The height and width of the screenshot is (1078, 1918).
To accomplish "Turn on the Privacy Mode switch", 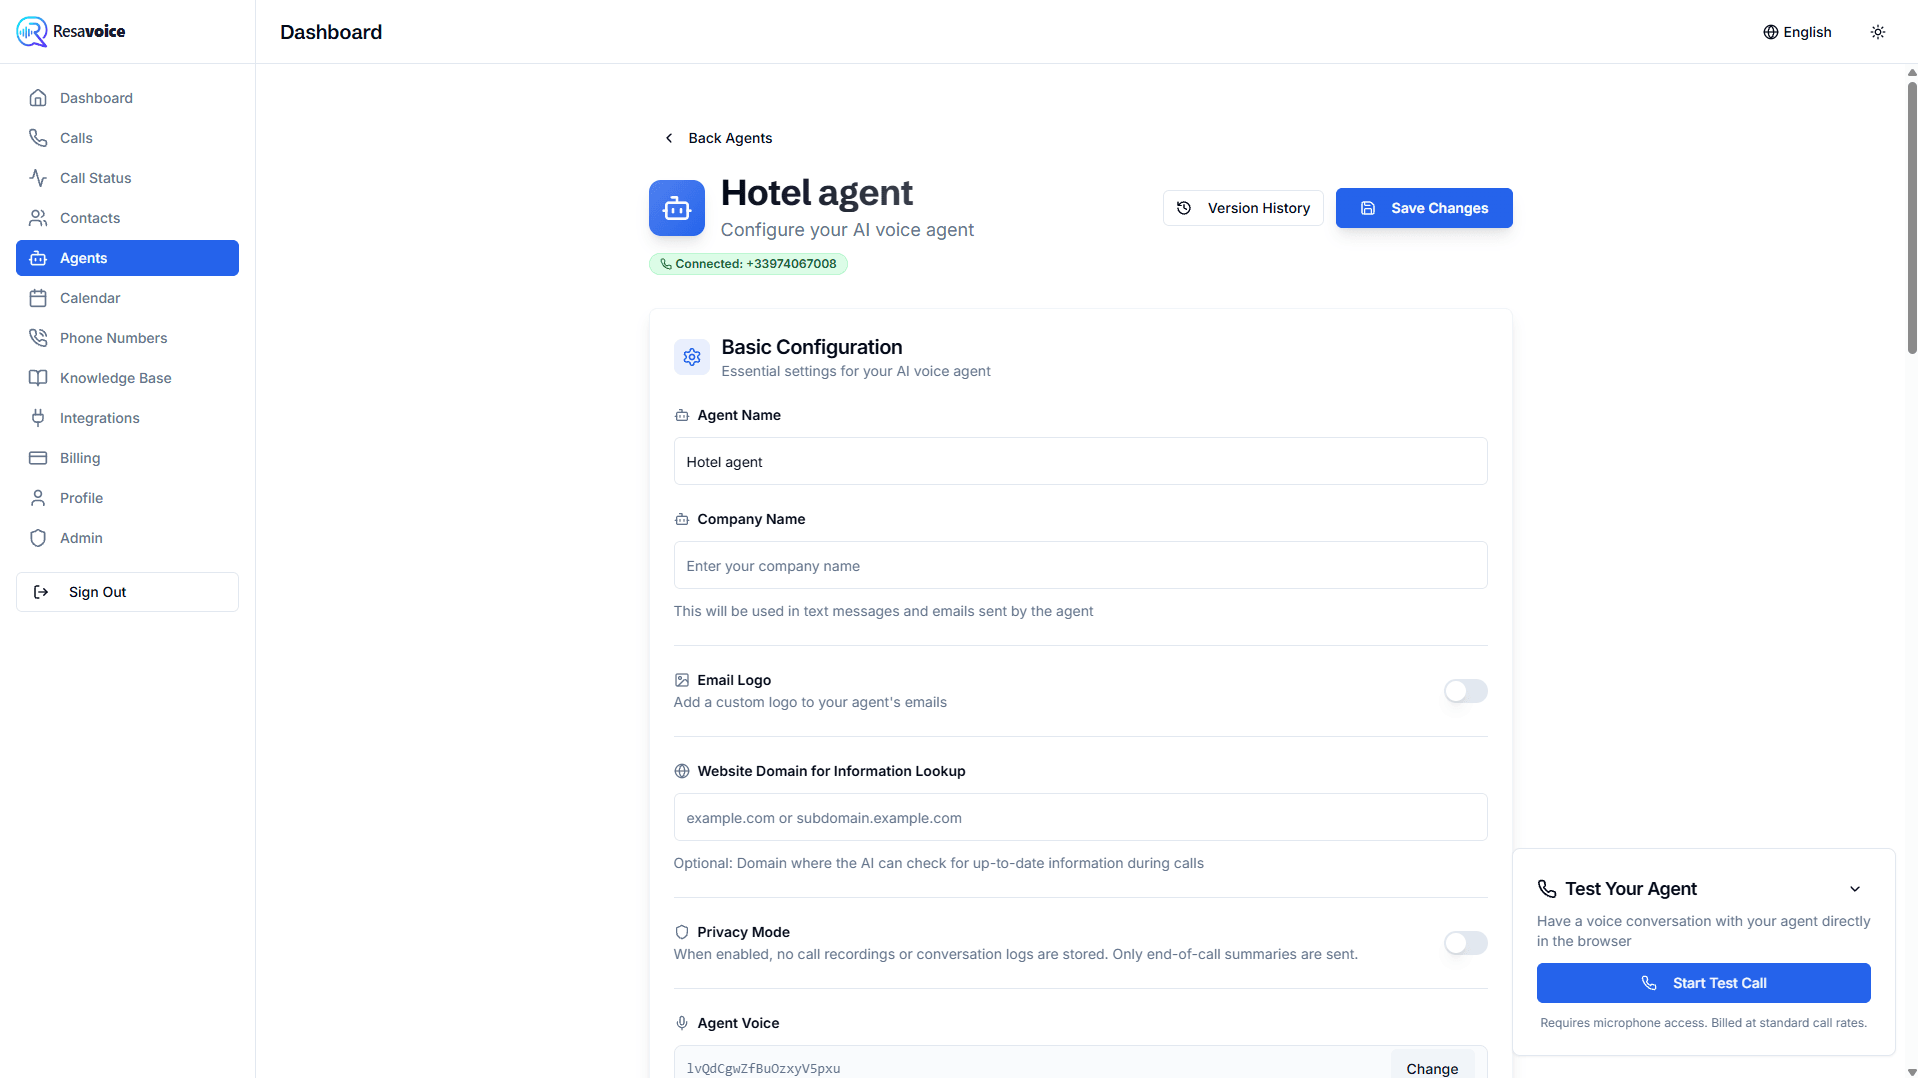I will (1465, 943).
